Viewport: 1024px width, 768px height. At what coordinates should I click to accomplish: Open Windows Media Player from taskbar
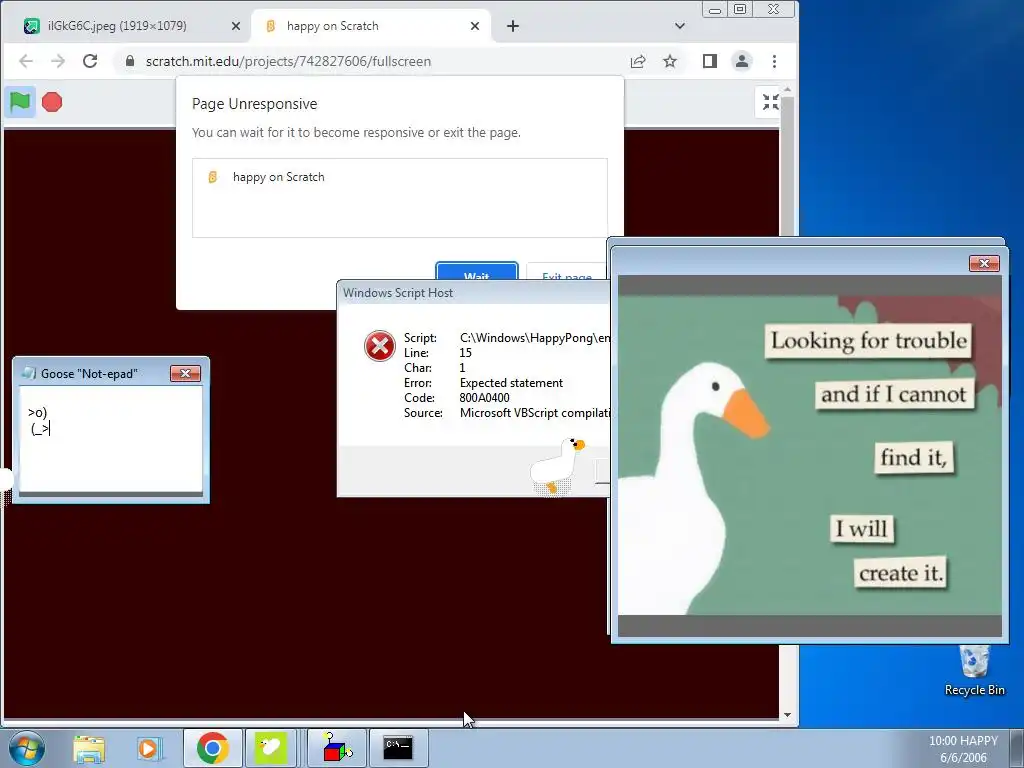(148, 748)
